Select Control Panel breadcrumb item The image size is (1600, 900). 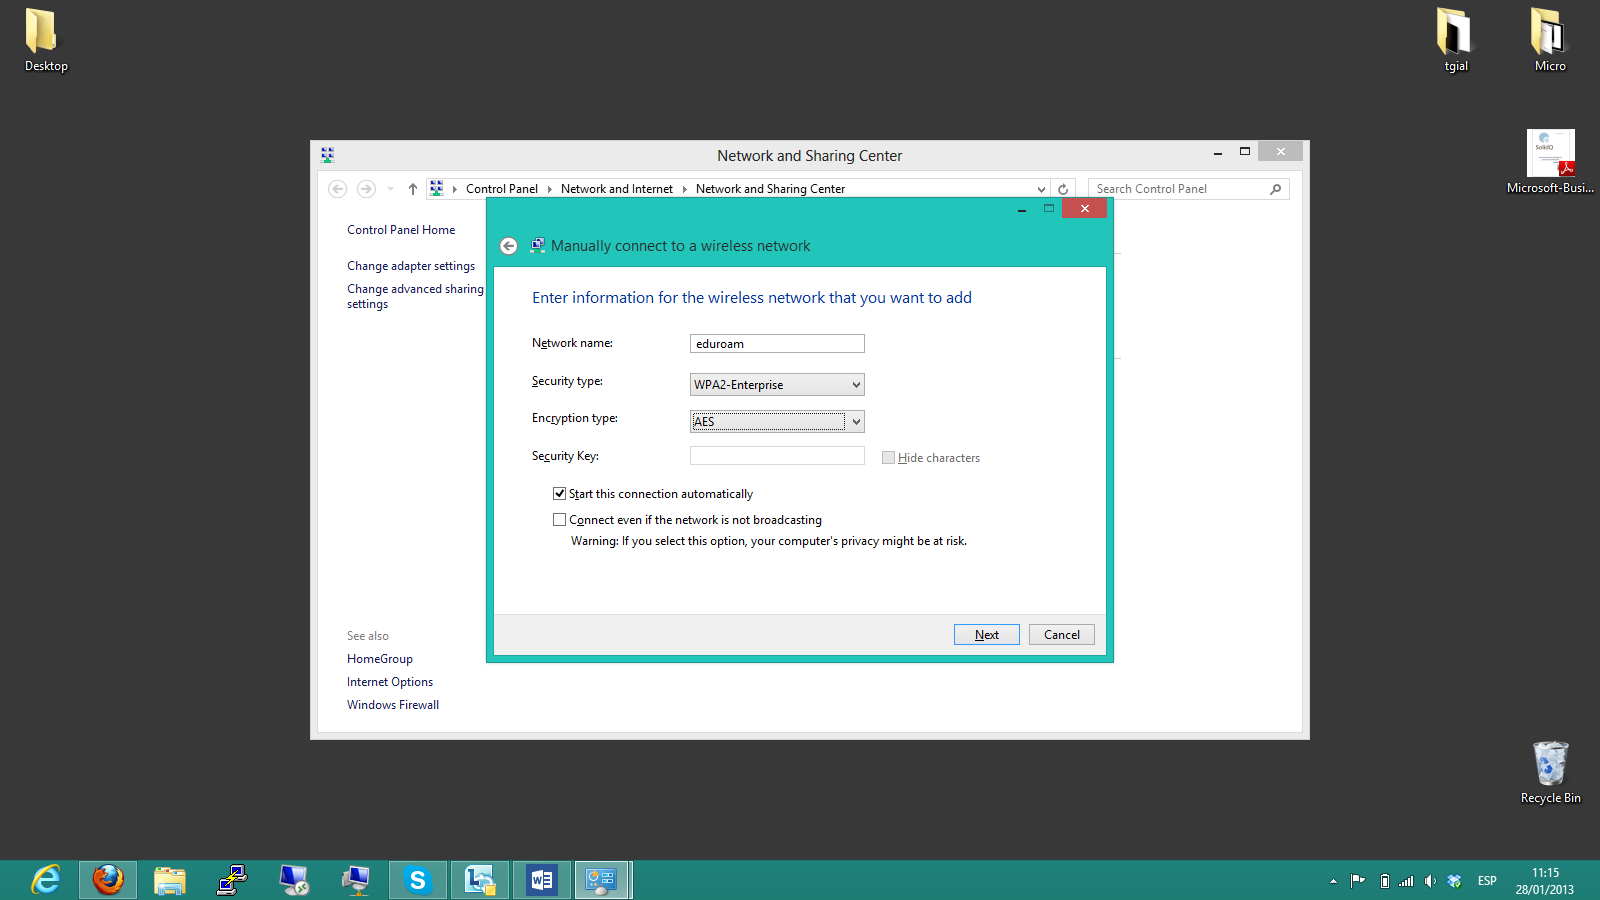click(501, 189)
